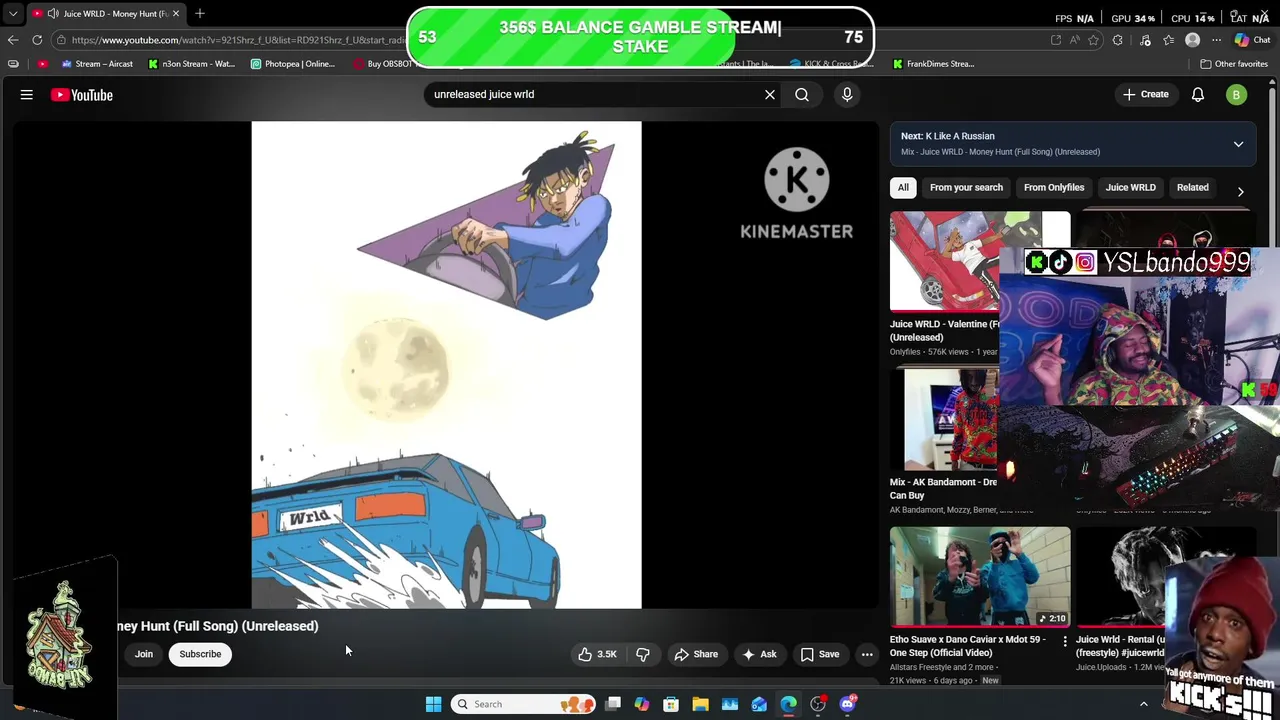Screen dimensions: 1280x720
Task: Select the 'All' filter chip
Action: [903, 188]
